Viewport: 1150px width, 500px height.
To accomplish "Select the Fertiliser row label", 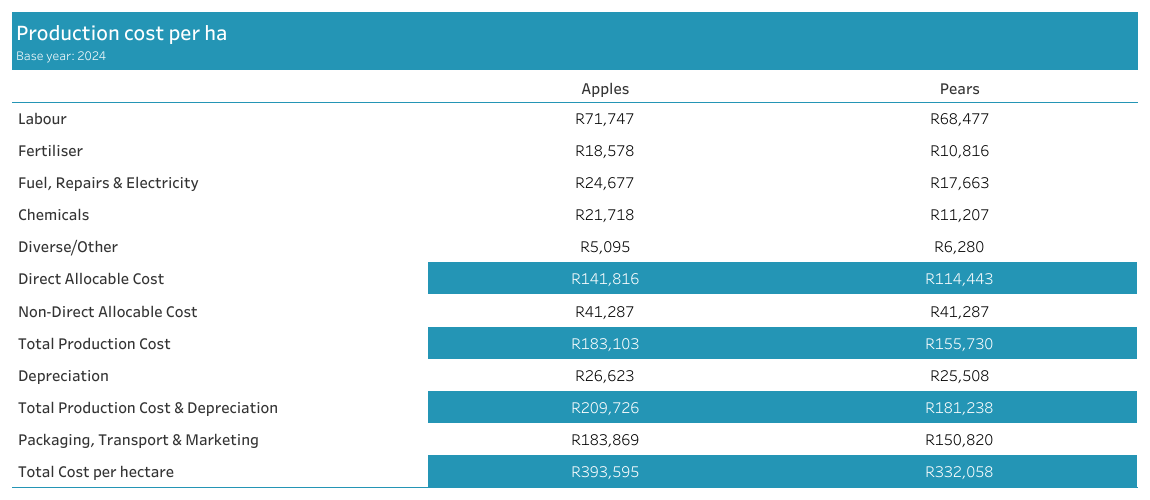I will [x=50, y=151].
